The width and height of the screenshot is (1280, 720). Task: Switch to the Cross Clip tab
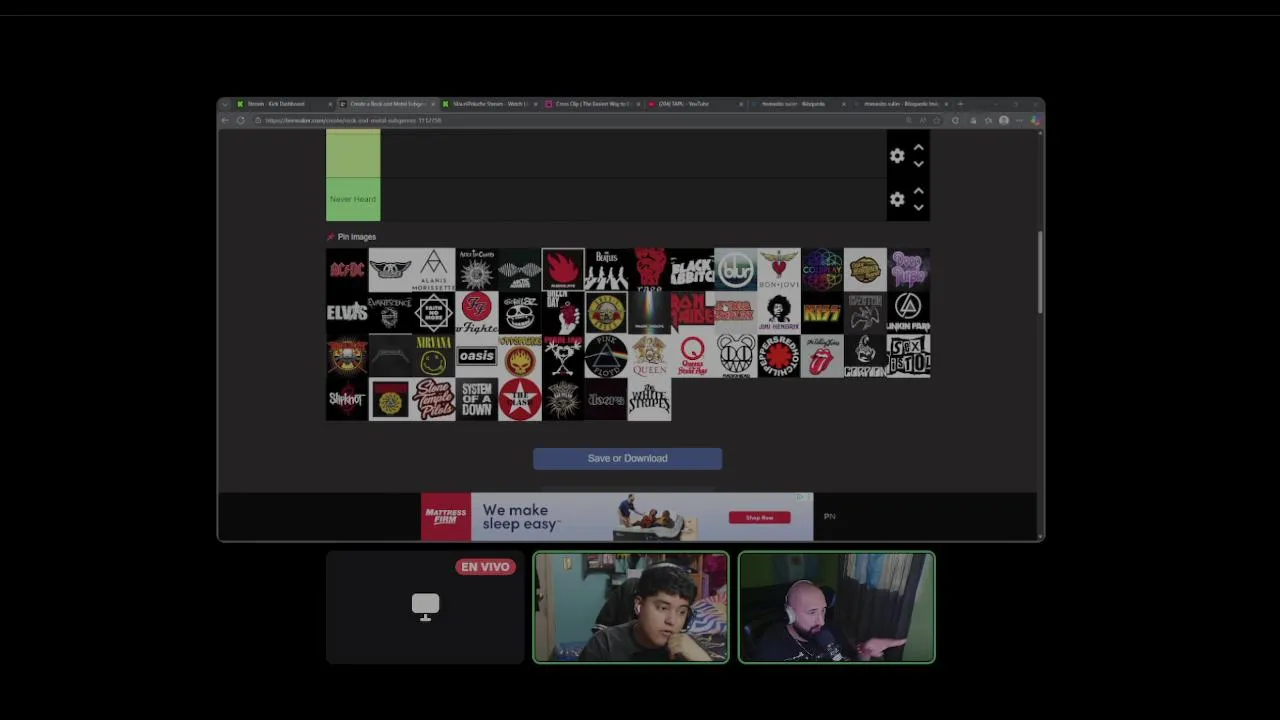[592, 104]
